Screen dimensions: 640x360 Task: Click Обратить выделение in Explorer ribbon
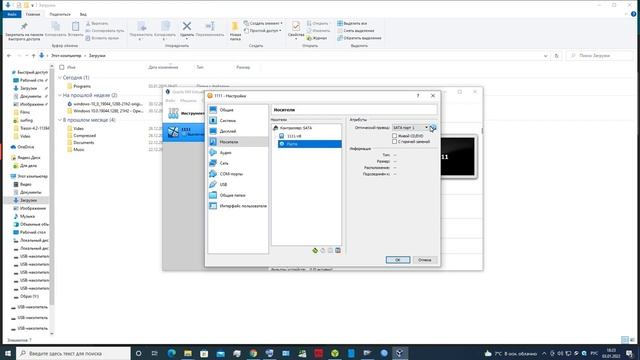pyautogui.click(x=359, y=38)
